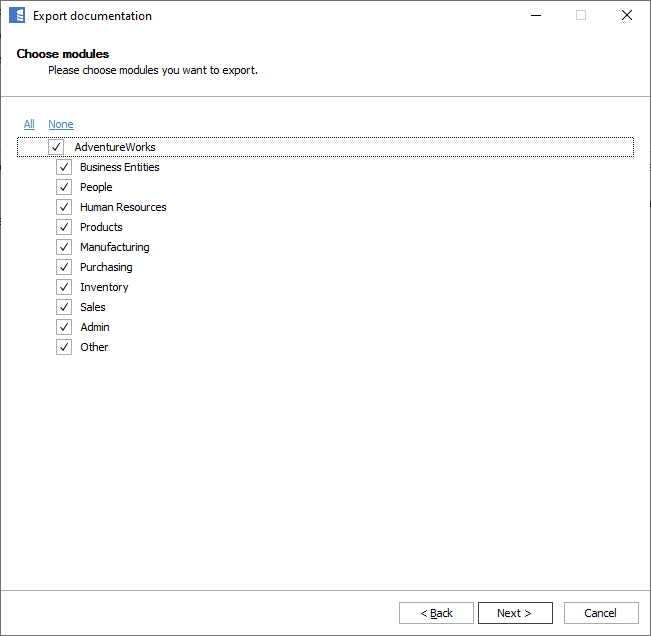Toggle the Human Resources checkbox
The width and height of the screenshot is (651, 636).
pyautogui.click(x=64, y=207)
